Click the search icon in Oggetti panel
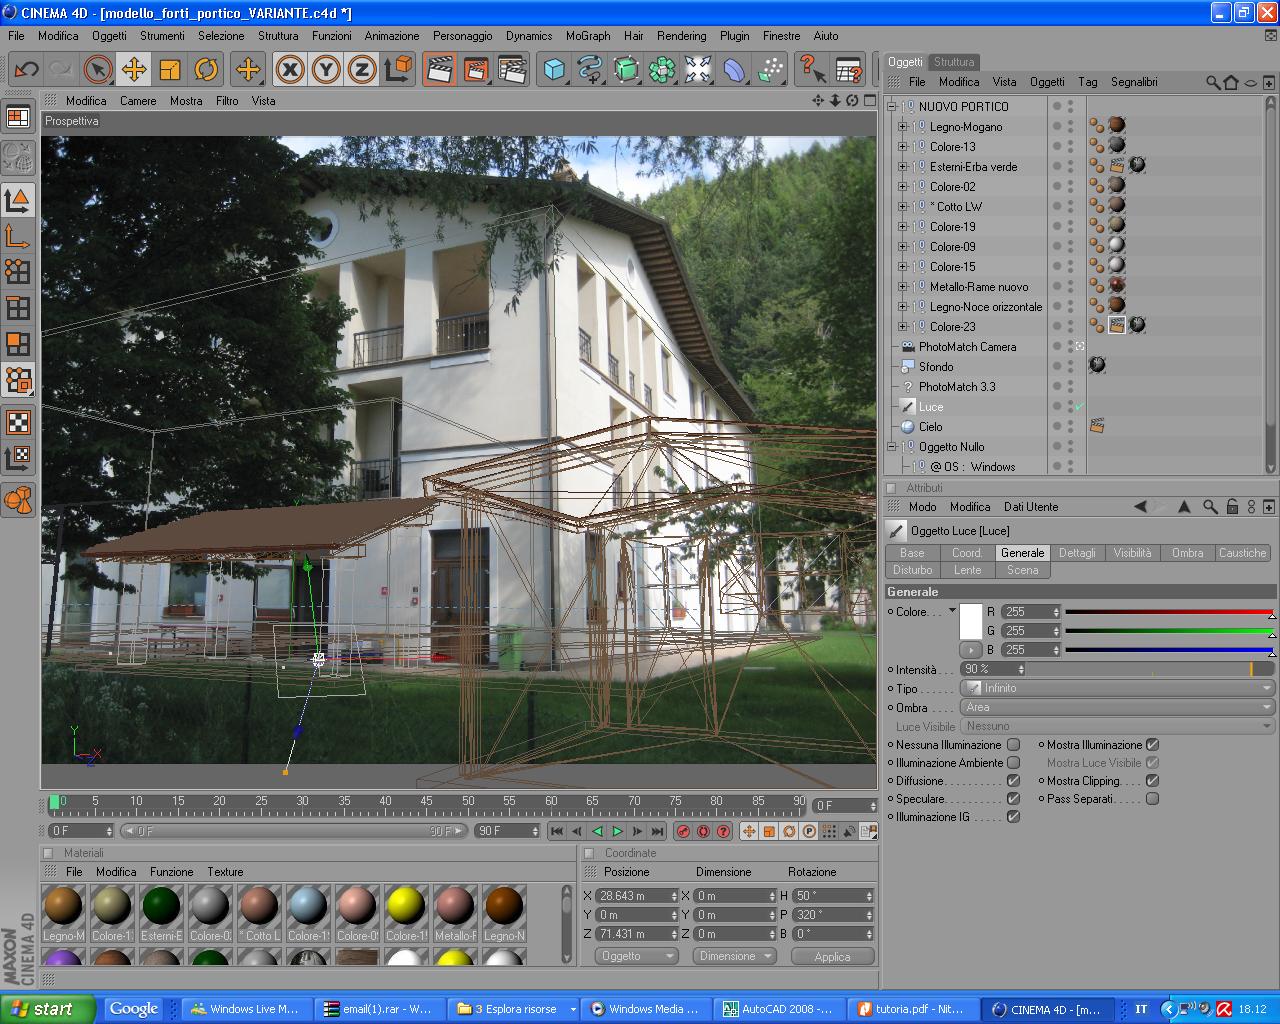Image resolution: width=1280 pixels, height=1024 pixels. tap(1213, 82)
